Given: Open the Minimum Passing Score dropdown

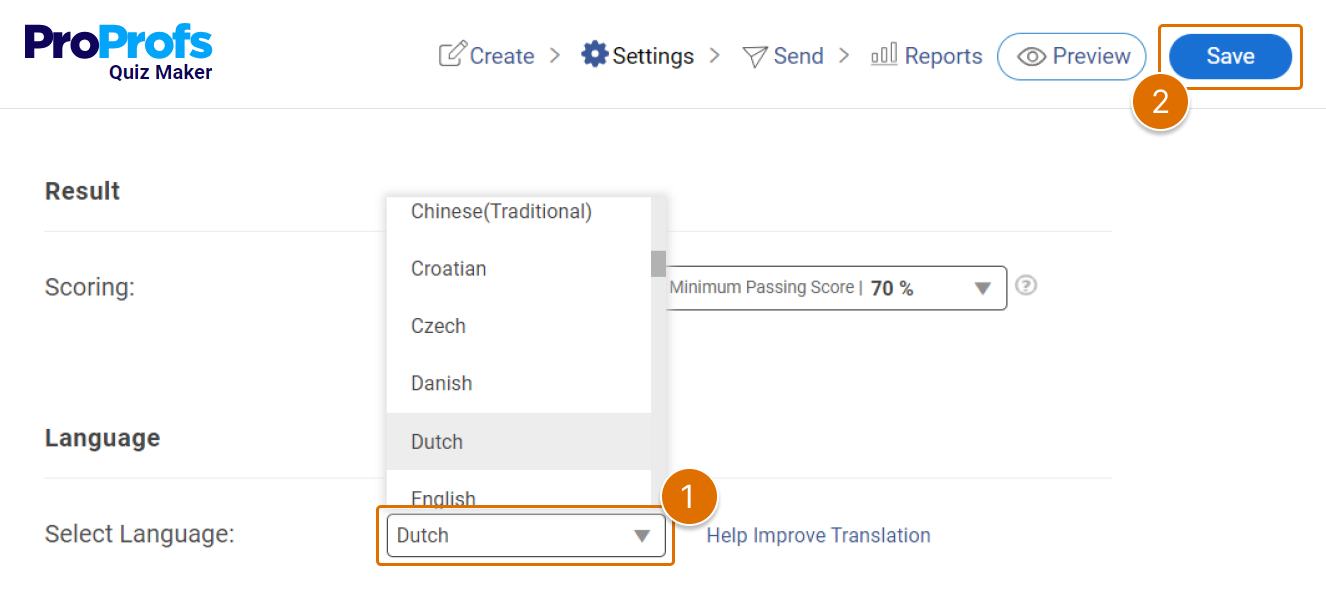Looking at the screenshot, I should tap(982, 288).
